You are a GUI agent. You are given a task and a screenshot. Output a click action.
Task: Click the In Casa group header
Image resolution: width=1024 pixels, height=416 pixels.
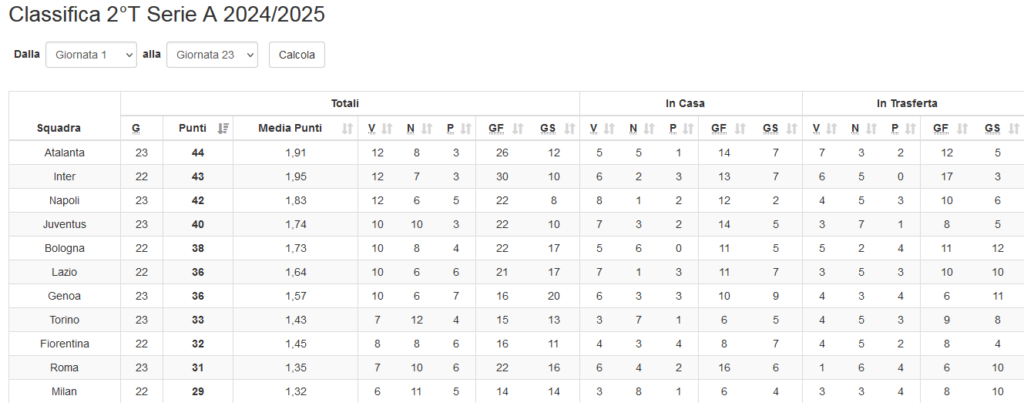685,103
